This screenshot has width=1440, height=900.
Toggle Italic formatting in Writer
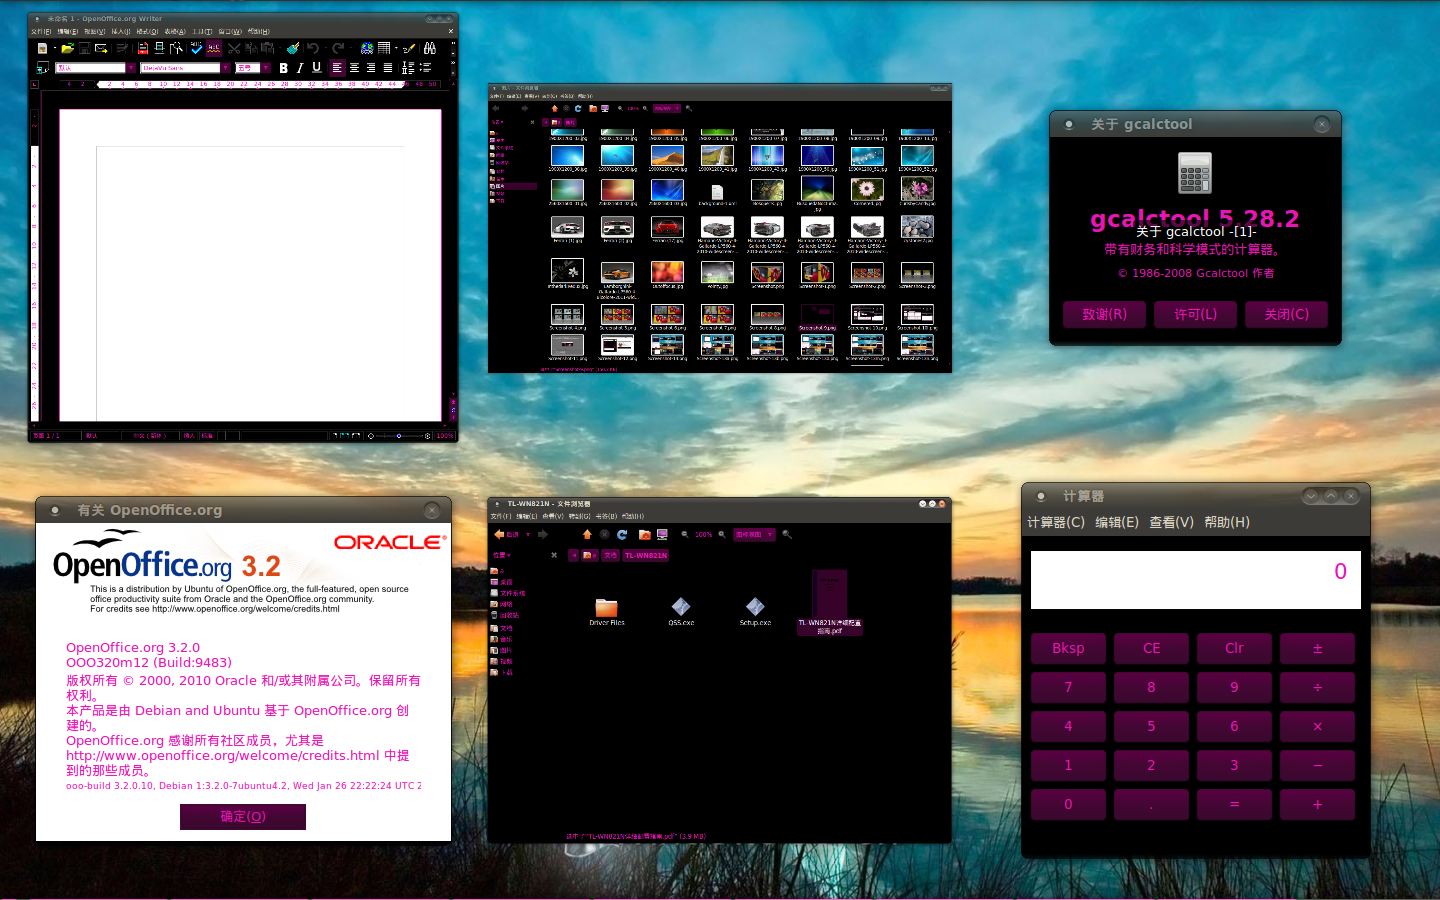pos(300,68)
